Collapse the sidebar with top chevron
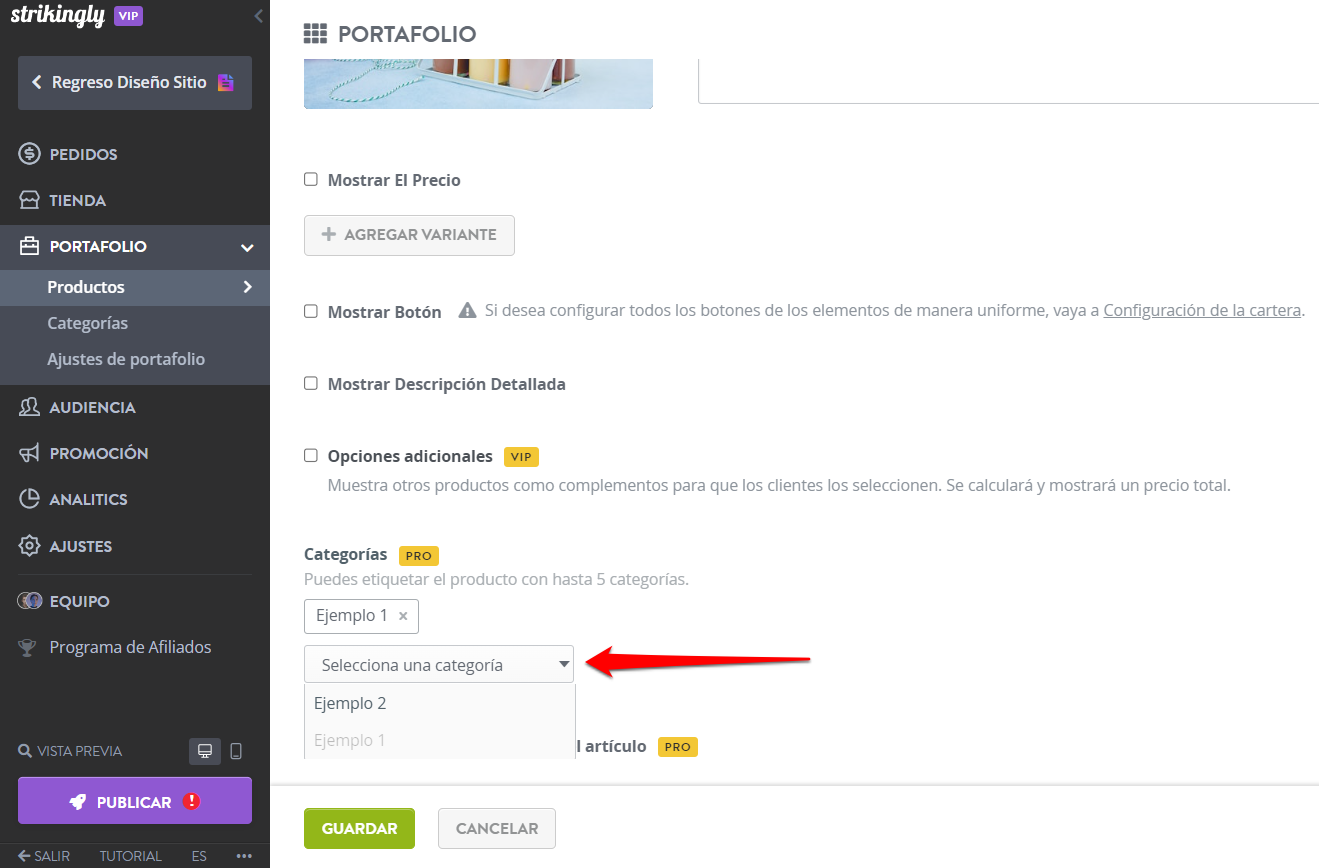 pos(259,16)
